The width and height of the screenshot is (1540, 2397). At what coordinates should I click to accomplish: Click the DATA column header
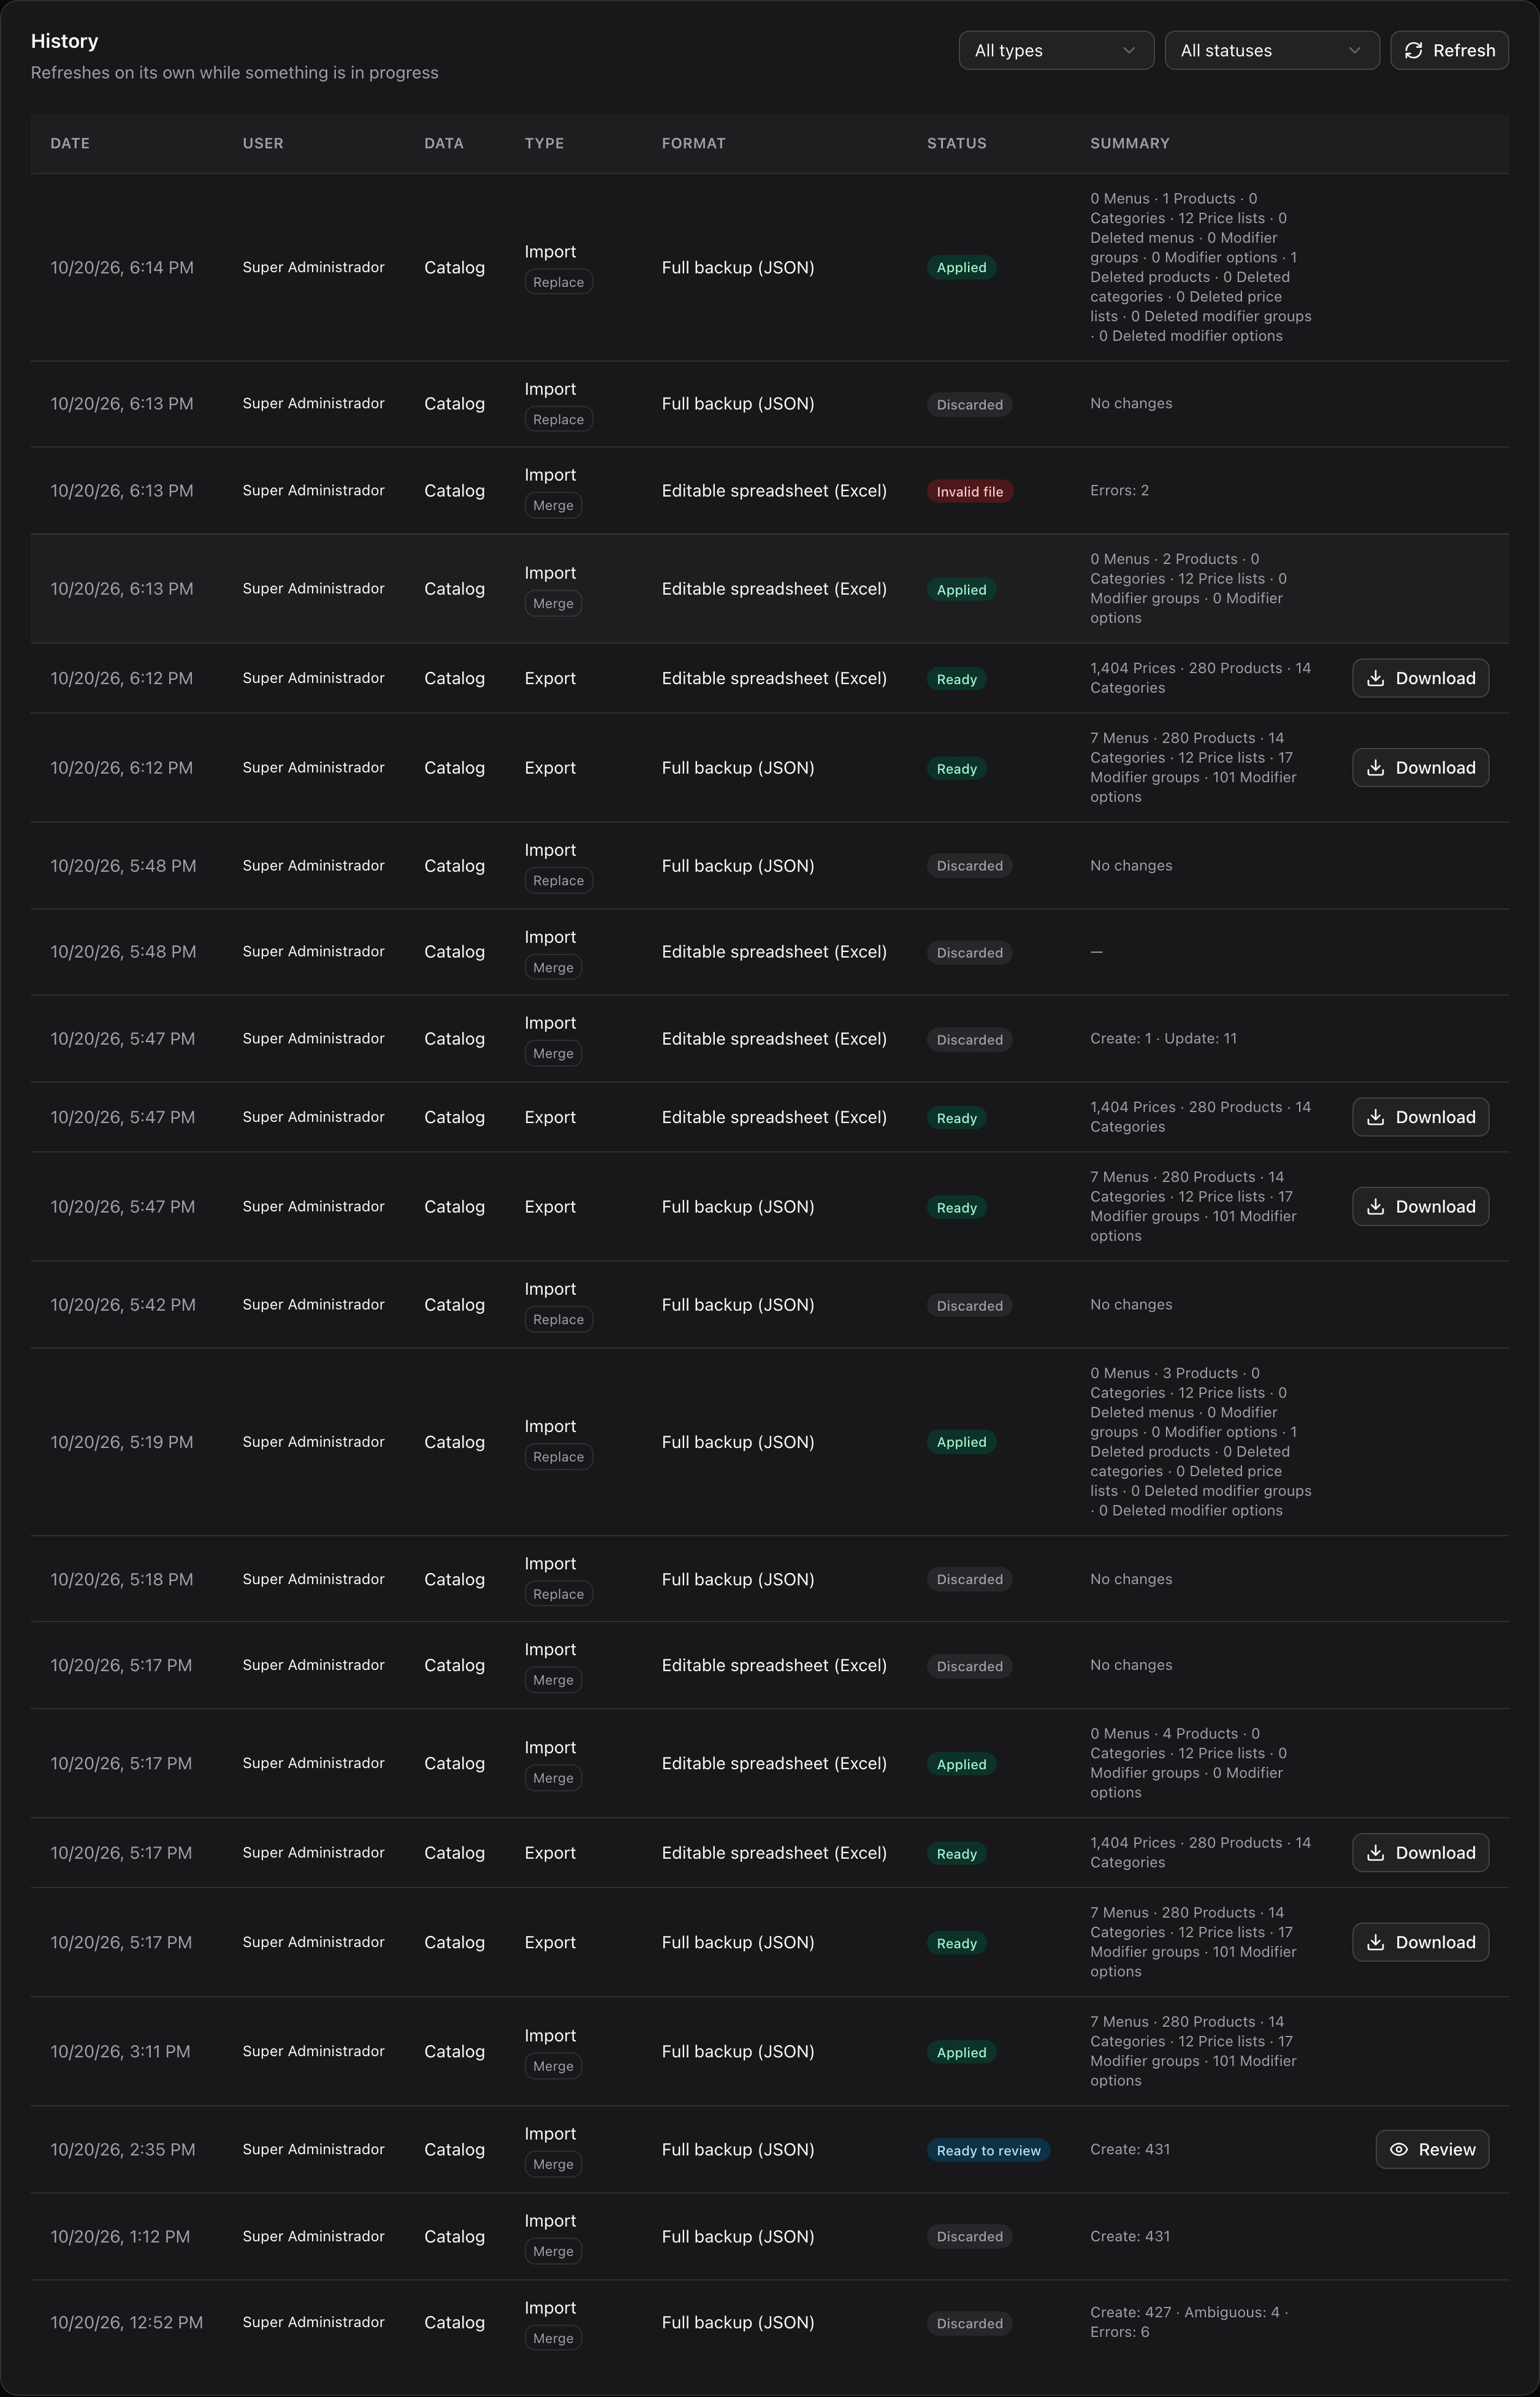(x=444, y=143)
